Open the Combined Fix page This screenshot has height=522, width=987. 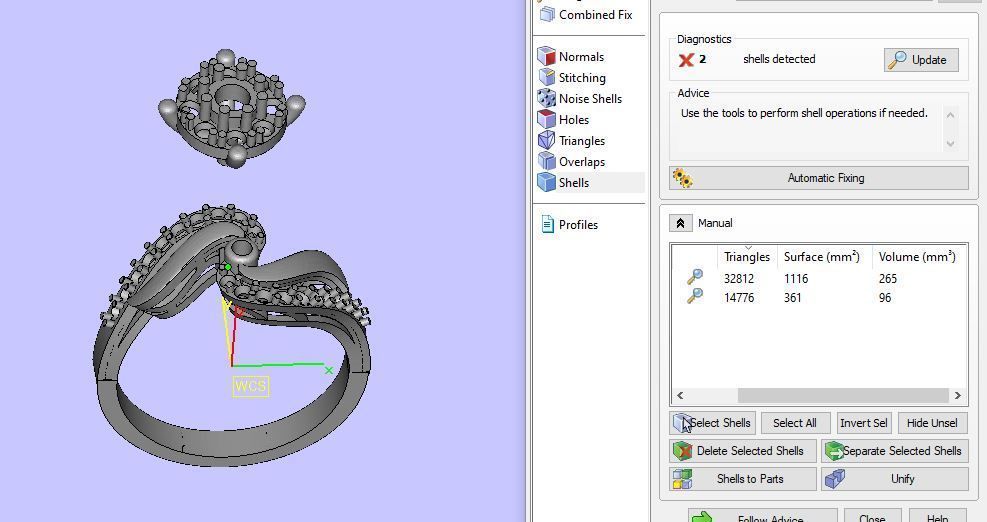click(x=586, y=14)
